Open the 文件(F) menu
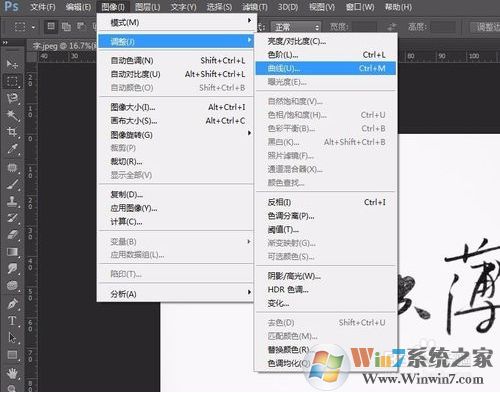 point(43,7)
